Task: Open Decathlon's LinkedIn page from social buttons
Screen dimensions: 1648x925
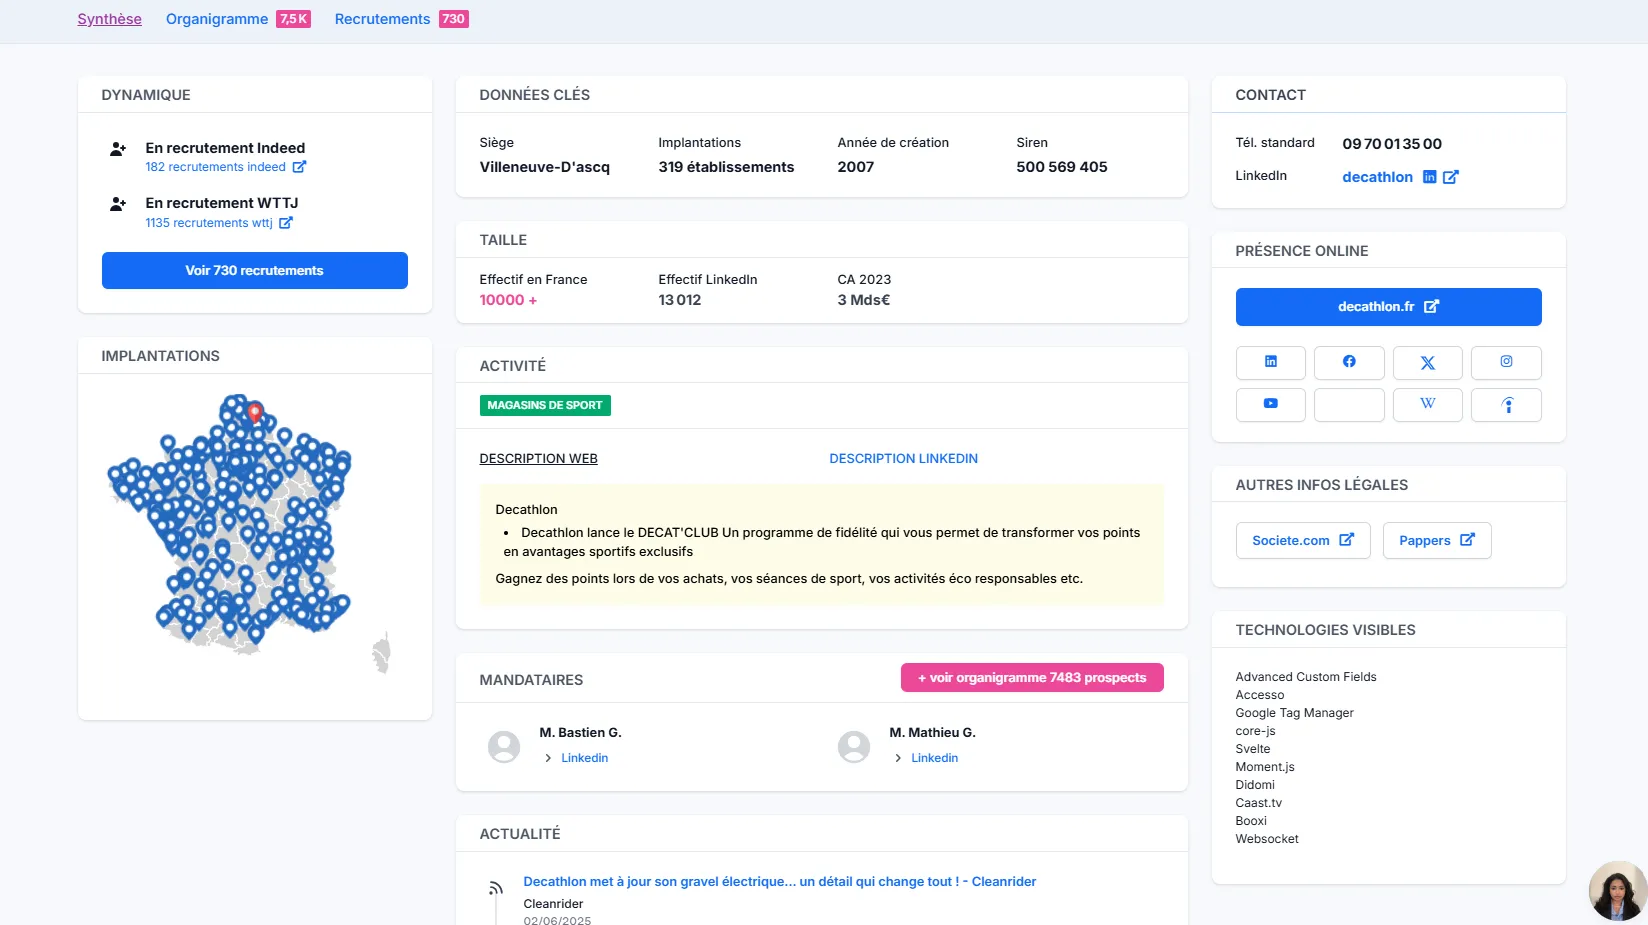Action: (x=1270, y=362)
